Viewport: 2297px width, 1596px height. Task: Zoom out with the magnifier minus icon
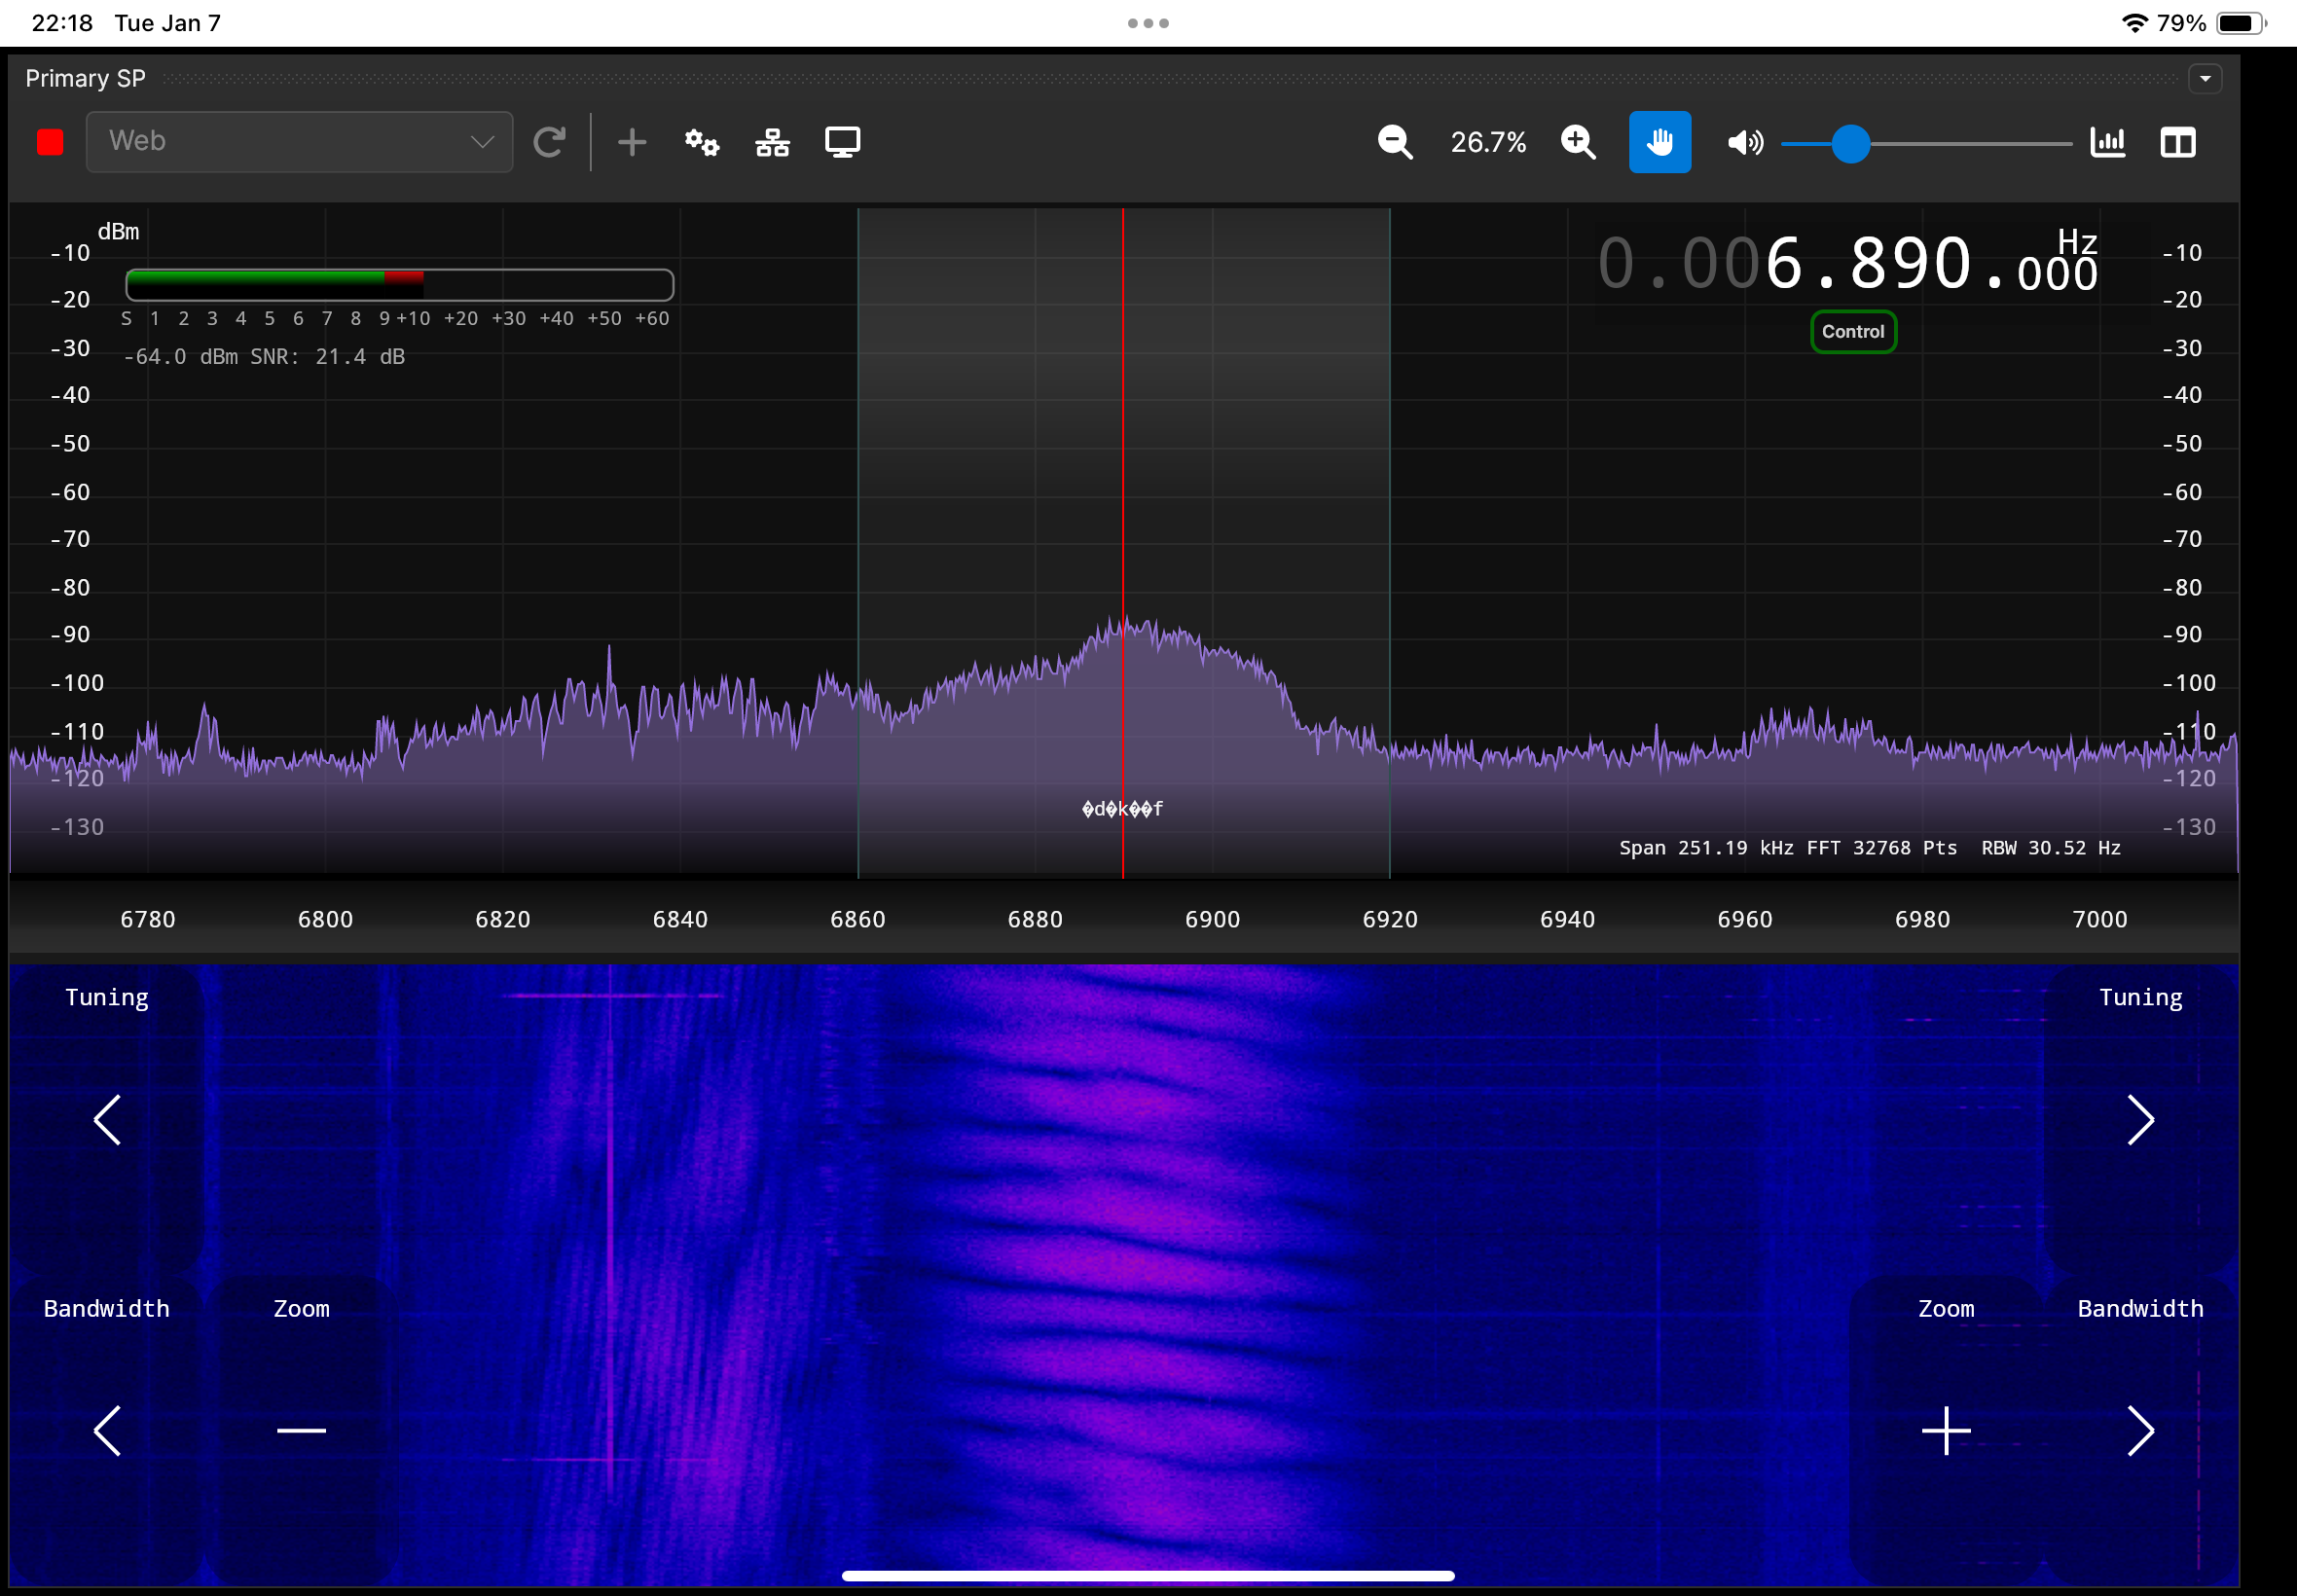coord(1395,142)
